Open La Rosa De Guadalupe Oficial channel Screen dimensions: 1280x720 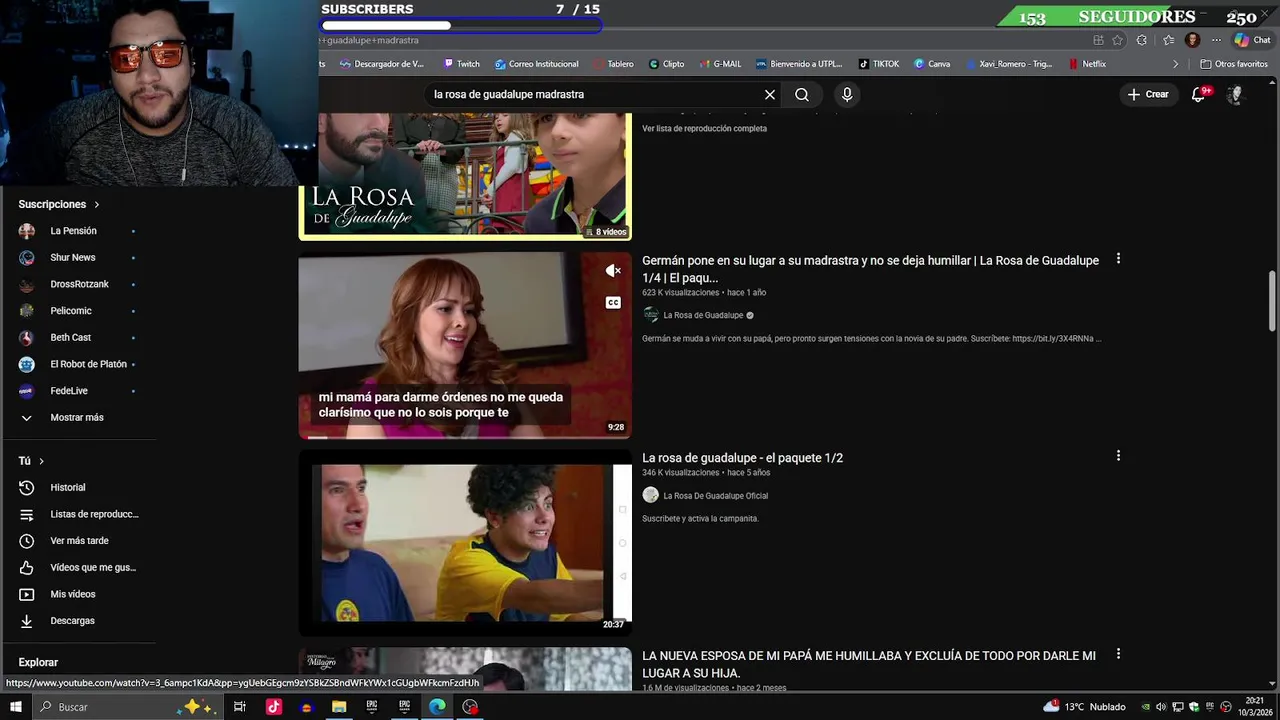coord(715,495)
